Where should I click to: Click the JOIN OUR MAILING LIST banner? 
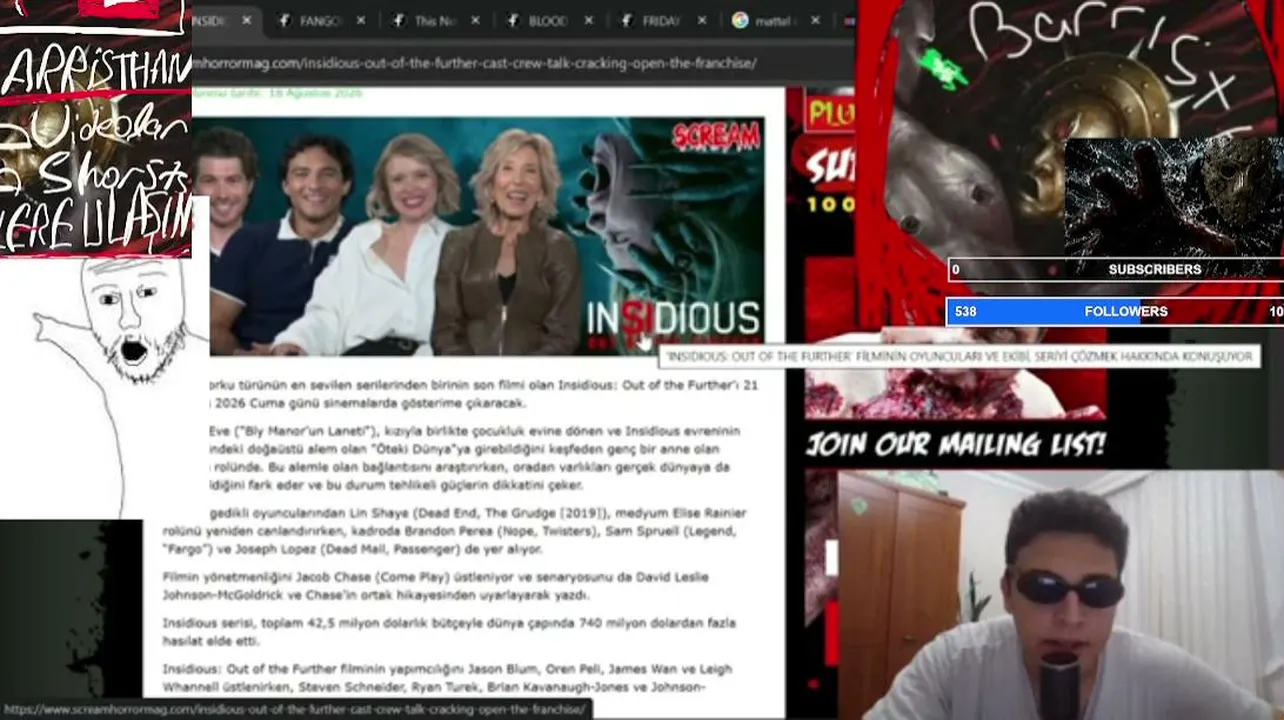tap(955, 444)
